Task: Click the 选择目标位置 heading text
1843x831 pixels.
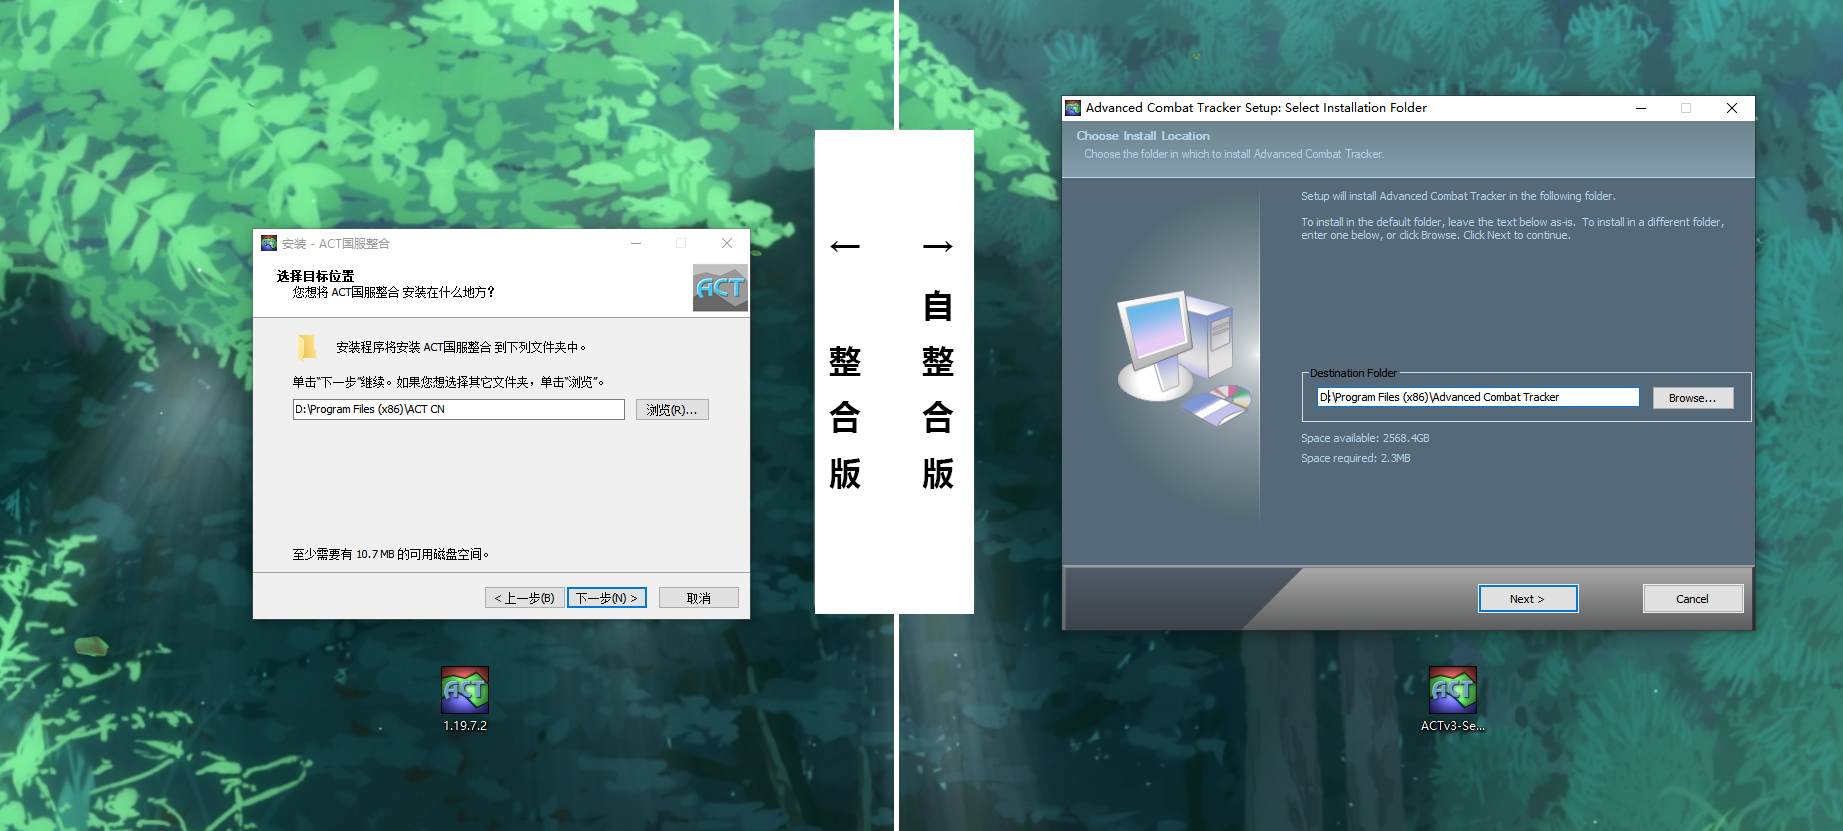Action: click(316, 276)
